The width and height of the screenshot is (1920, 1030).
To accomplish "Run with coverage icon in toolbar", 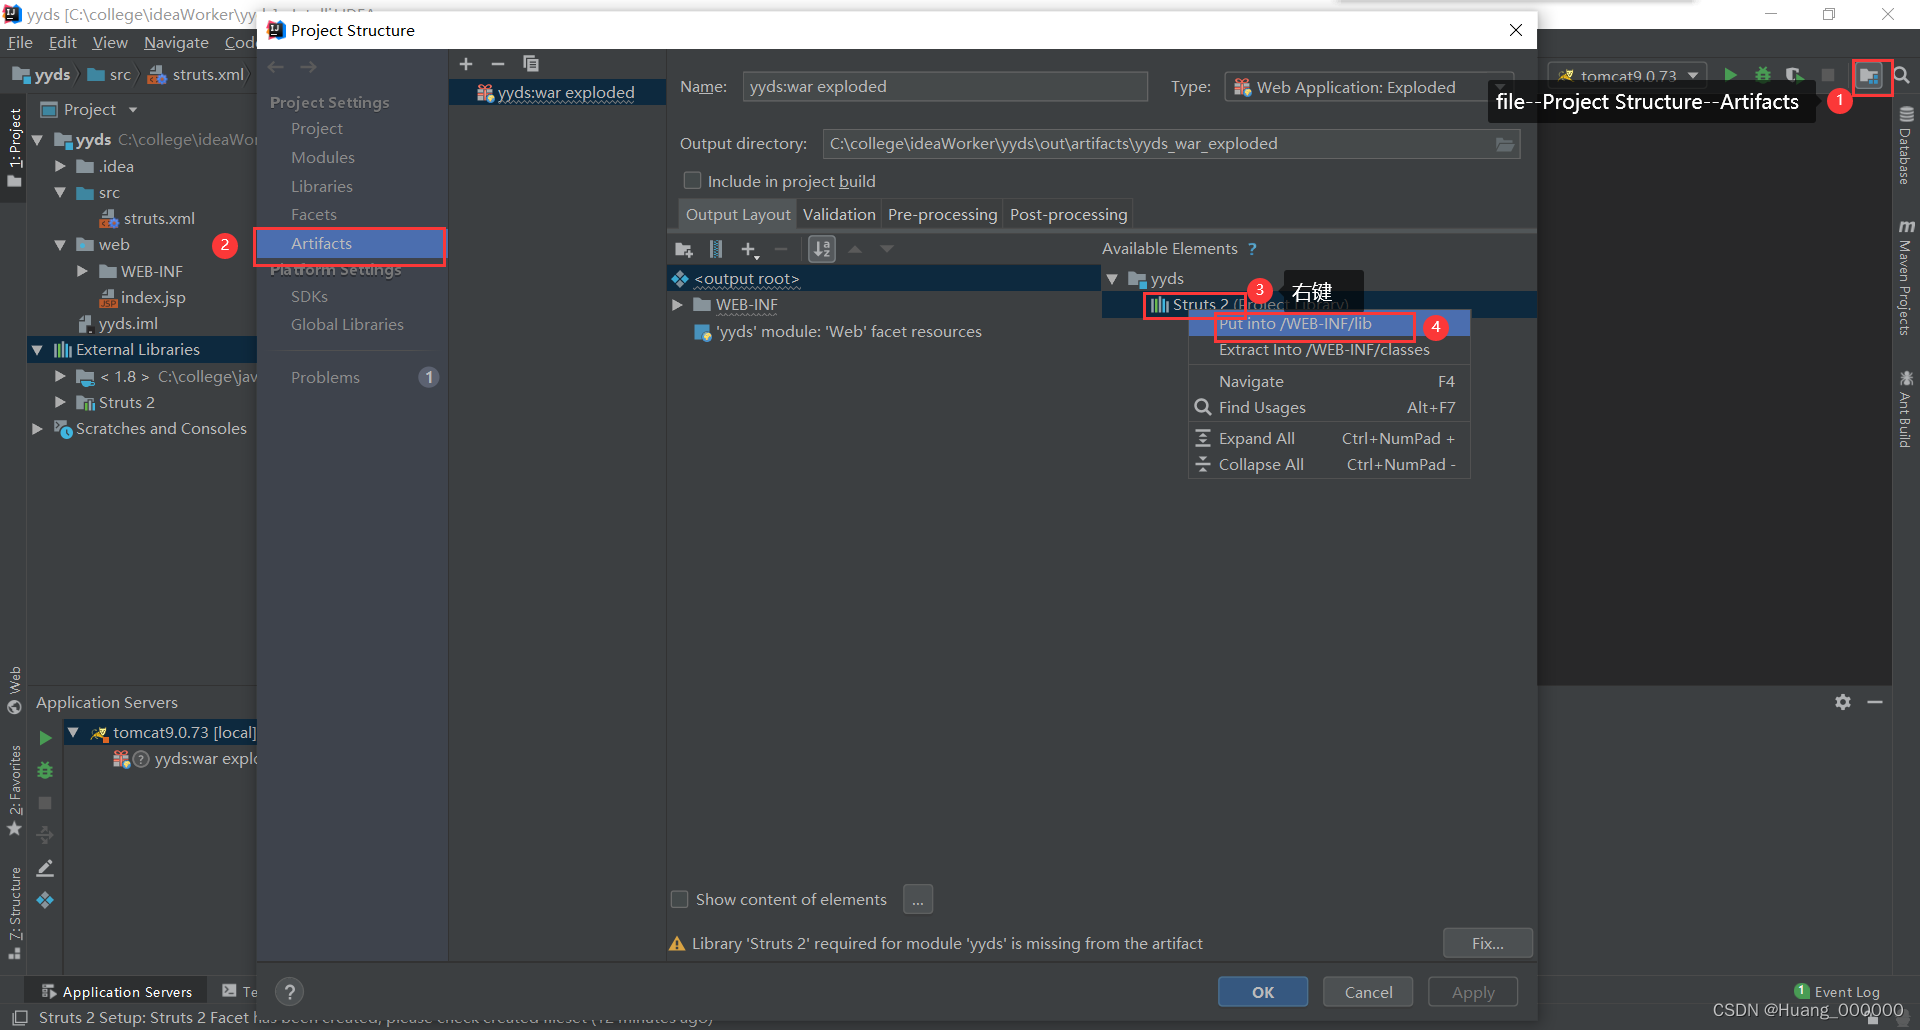I will (x=1794, y=75).
